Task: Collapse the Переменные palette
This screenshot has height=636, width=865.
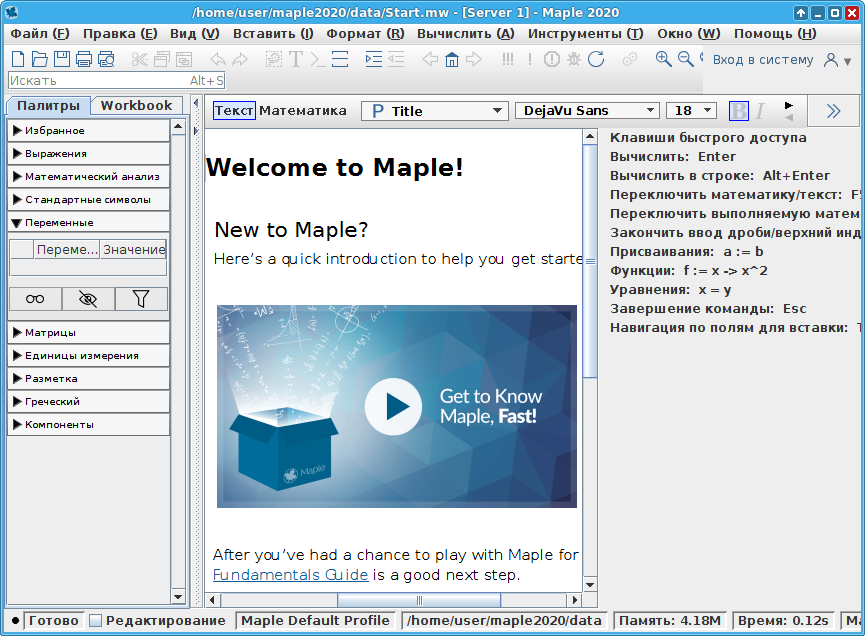Action: (x=88, y=223)
